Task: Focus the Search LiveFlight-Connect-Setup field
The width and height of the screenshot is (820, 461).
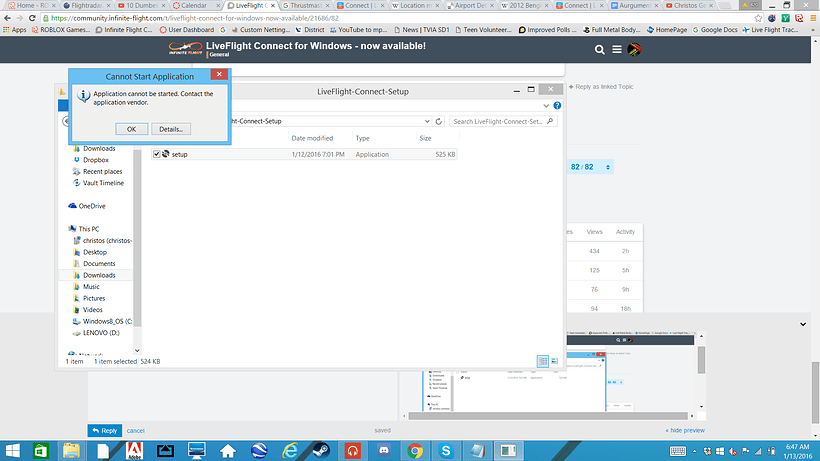Action: (x=503, y=121)
